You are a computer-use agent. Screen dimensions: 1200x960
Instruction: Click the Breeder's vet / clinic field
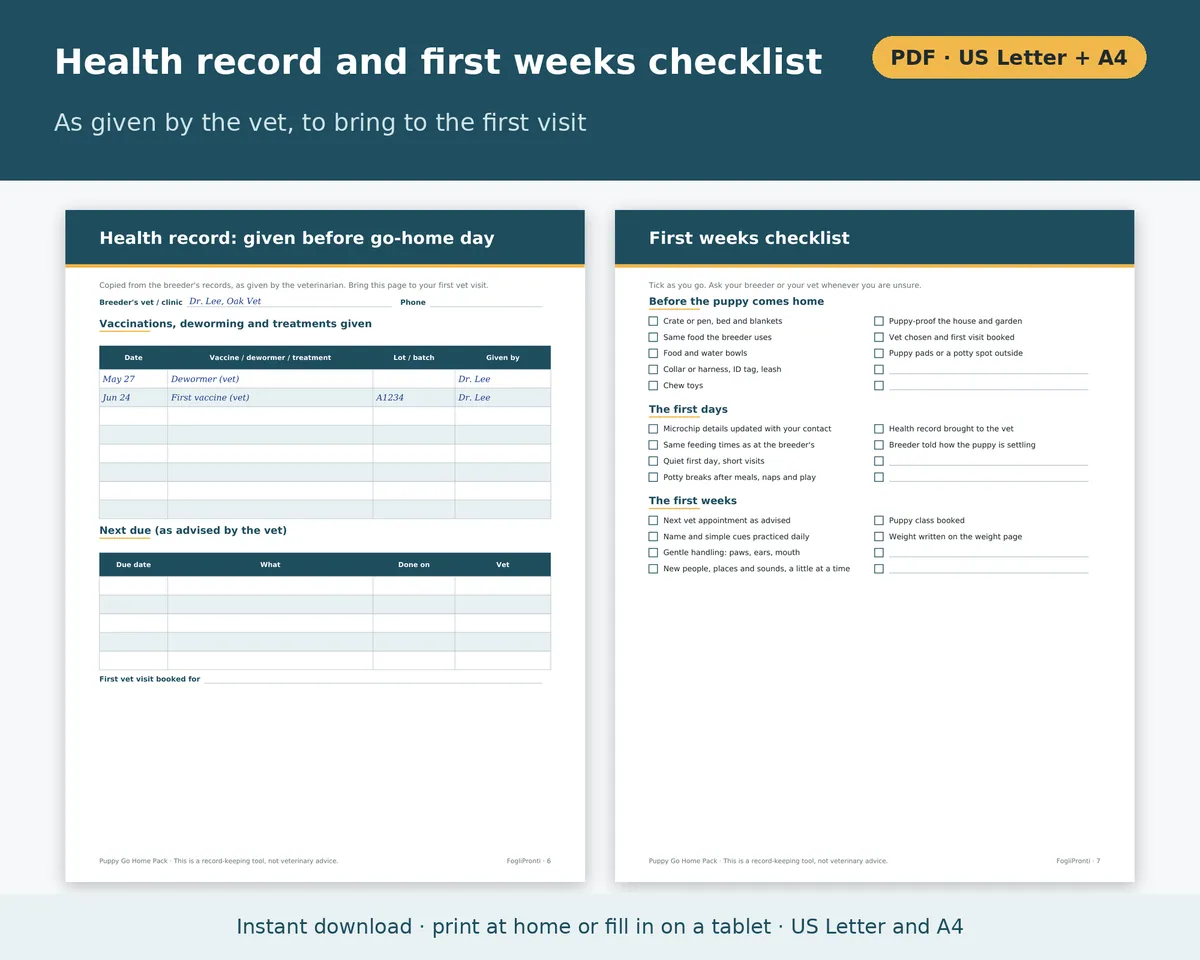point(290,301)
